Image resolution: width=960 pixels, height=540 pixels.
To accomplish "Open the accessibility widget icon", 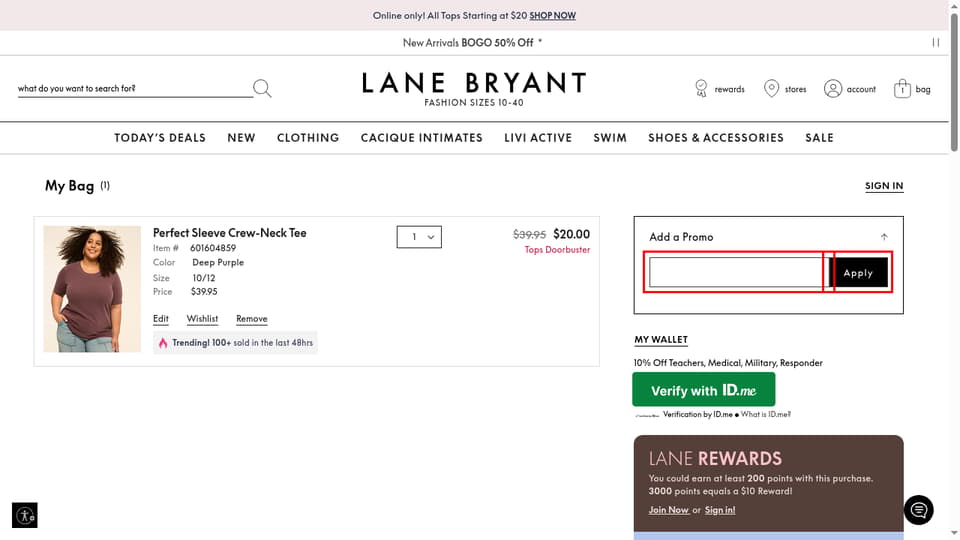I will point(24,516).
